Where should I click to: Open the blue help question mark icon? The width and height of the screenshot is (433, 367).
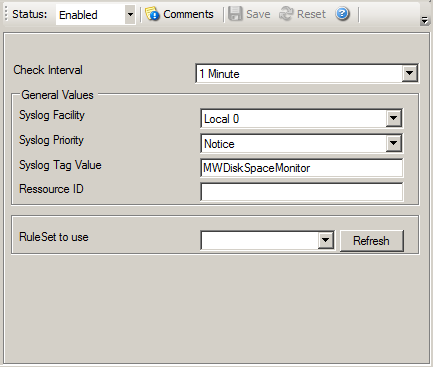[x=342, y=14]
